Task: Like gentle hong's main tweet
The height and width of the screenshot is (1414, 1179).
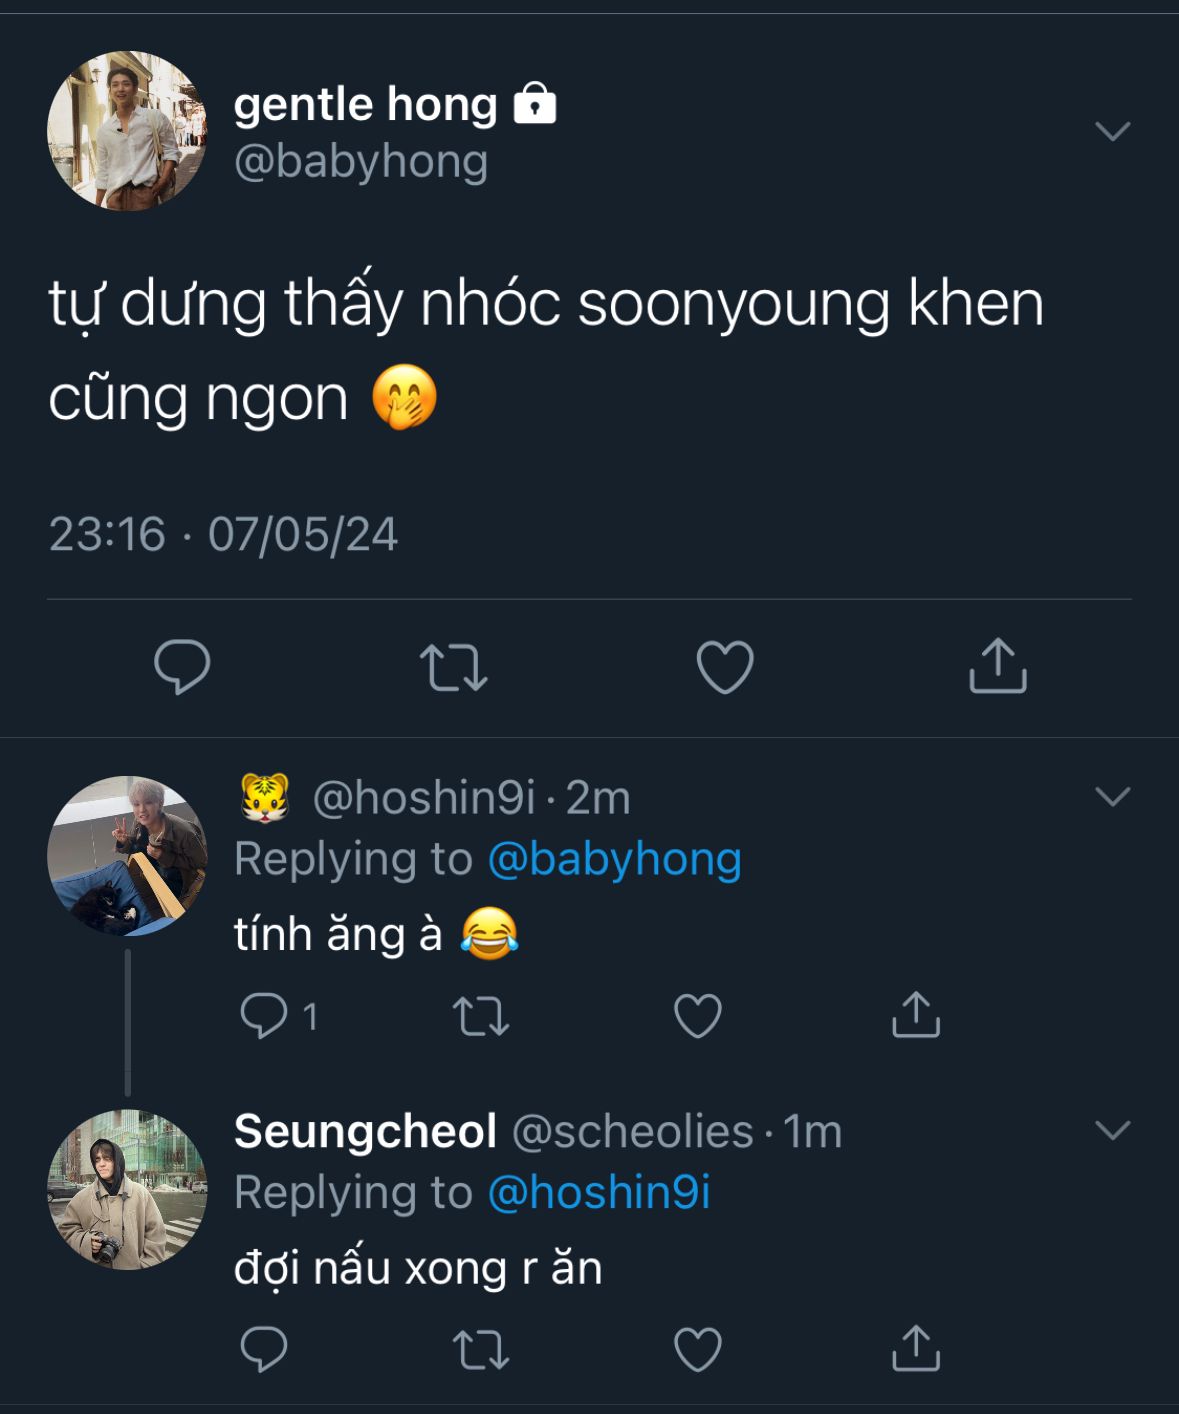Action: 725,667
